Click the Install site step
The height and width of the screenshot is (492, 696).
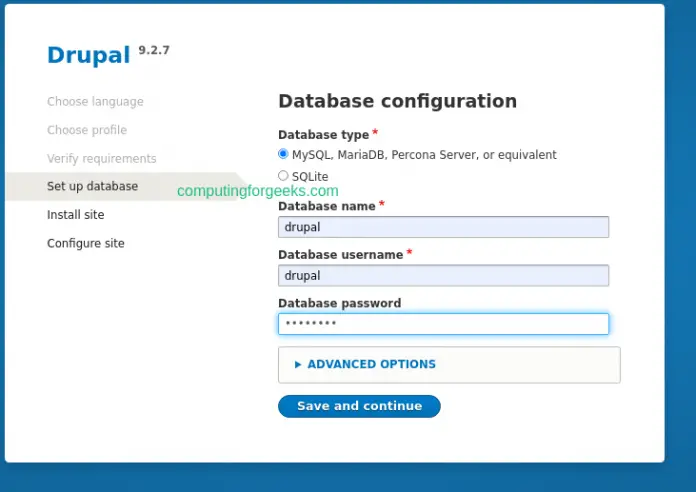click(75, 215)
